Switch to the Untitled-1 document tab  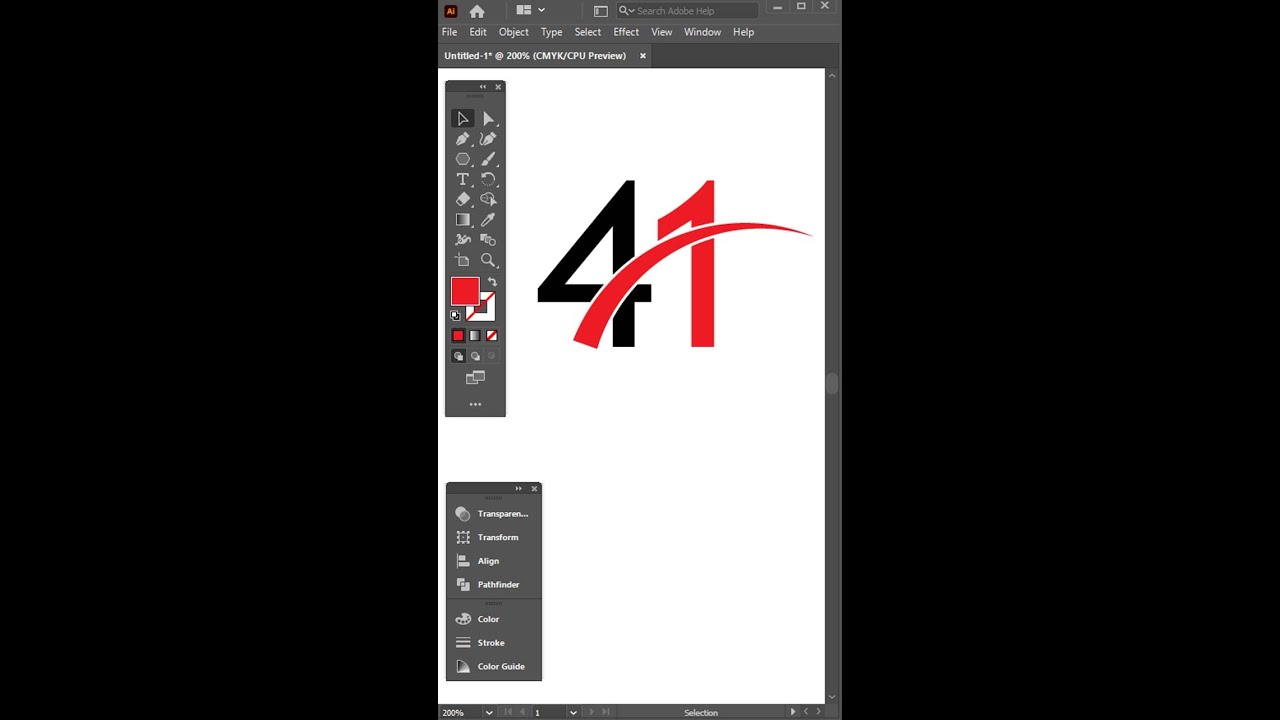click(x=535, y=56)
